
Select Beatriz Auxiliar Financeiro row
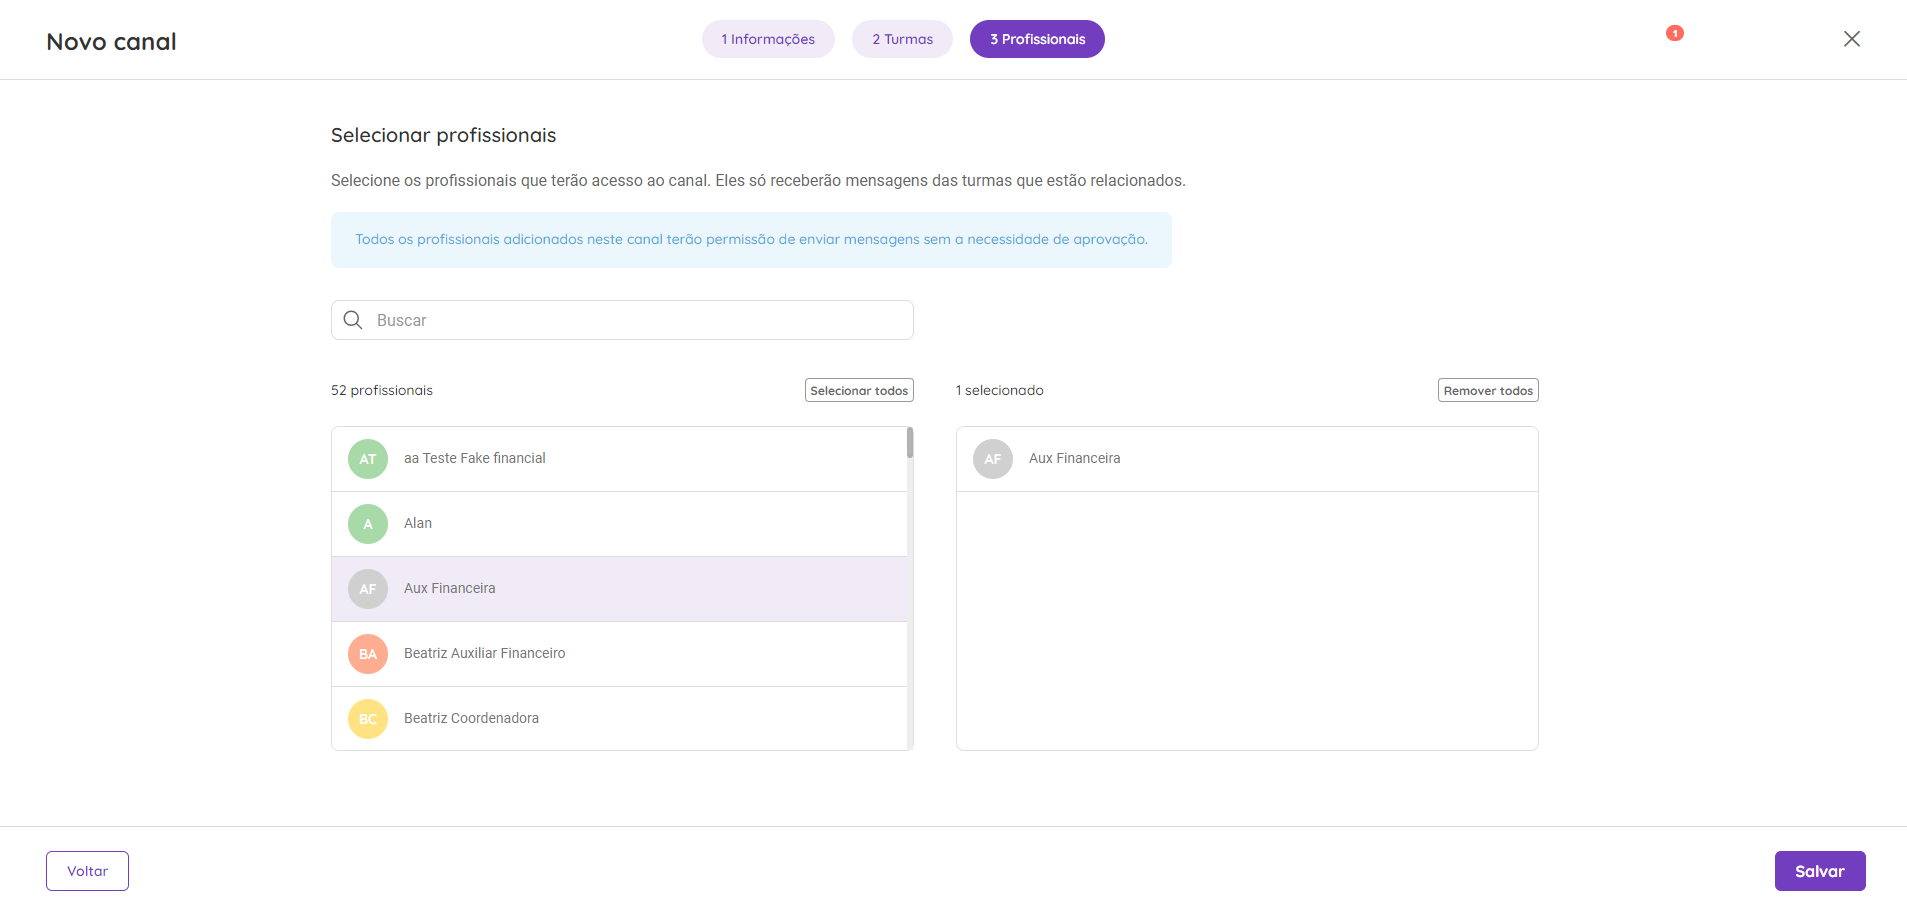point(619,654)
